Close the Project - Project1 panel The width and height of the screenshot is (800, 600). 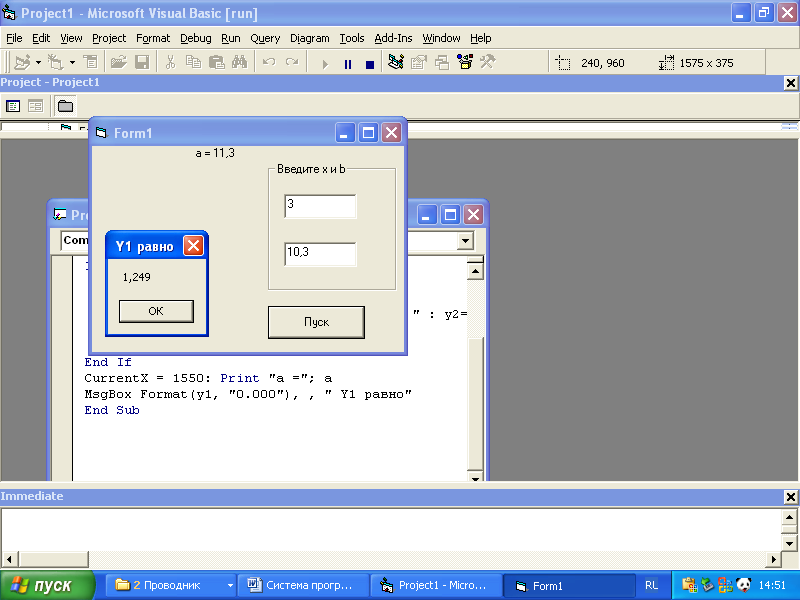tap(791, 83)
